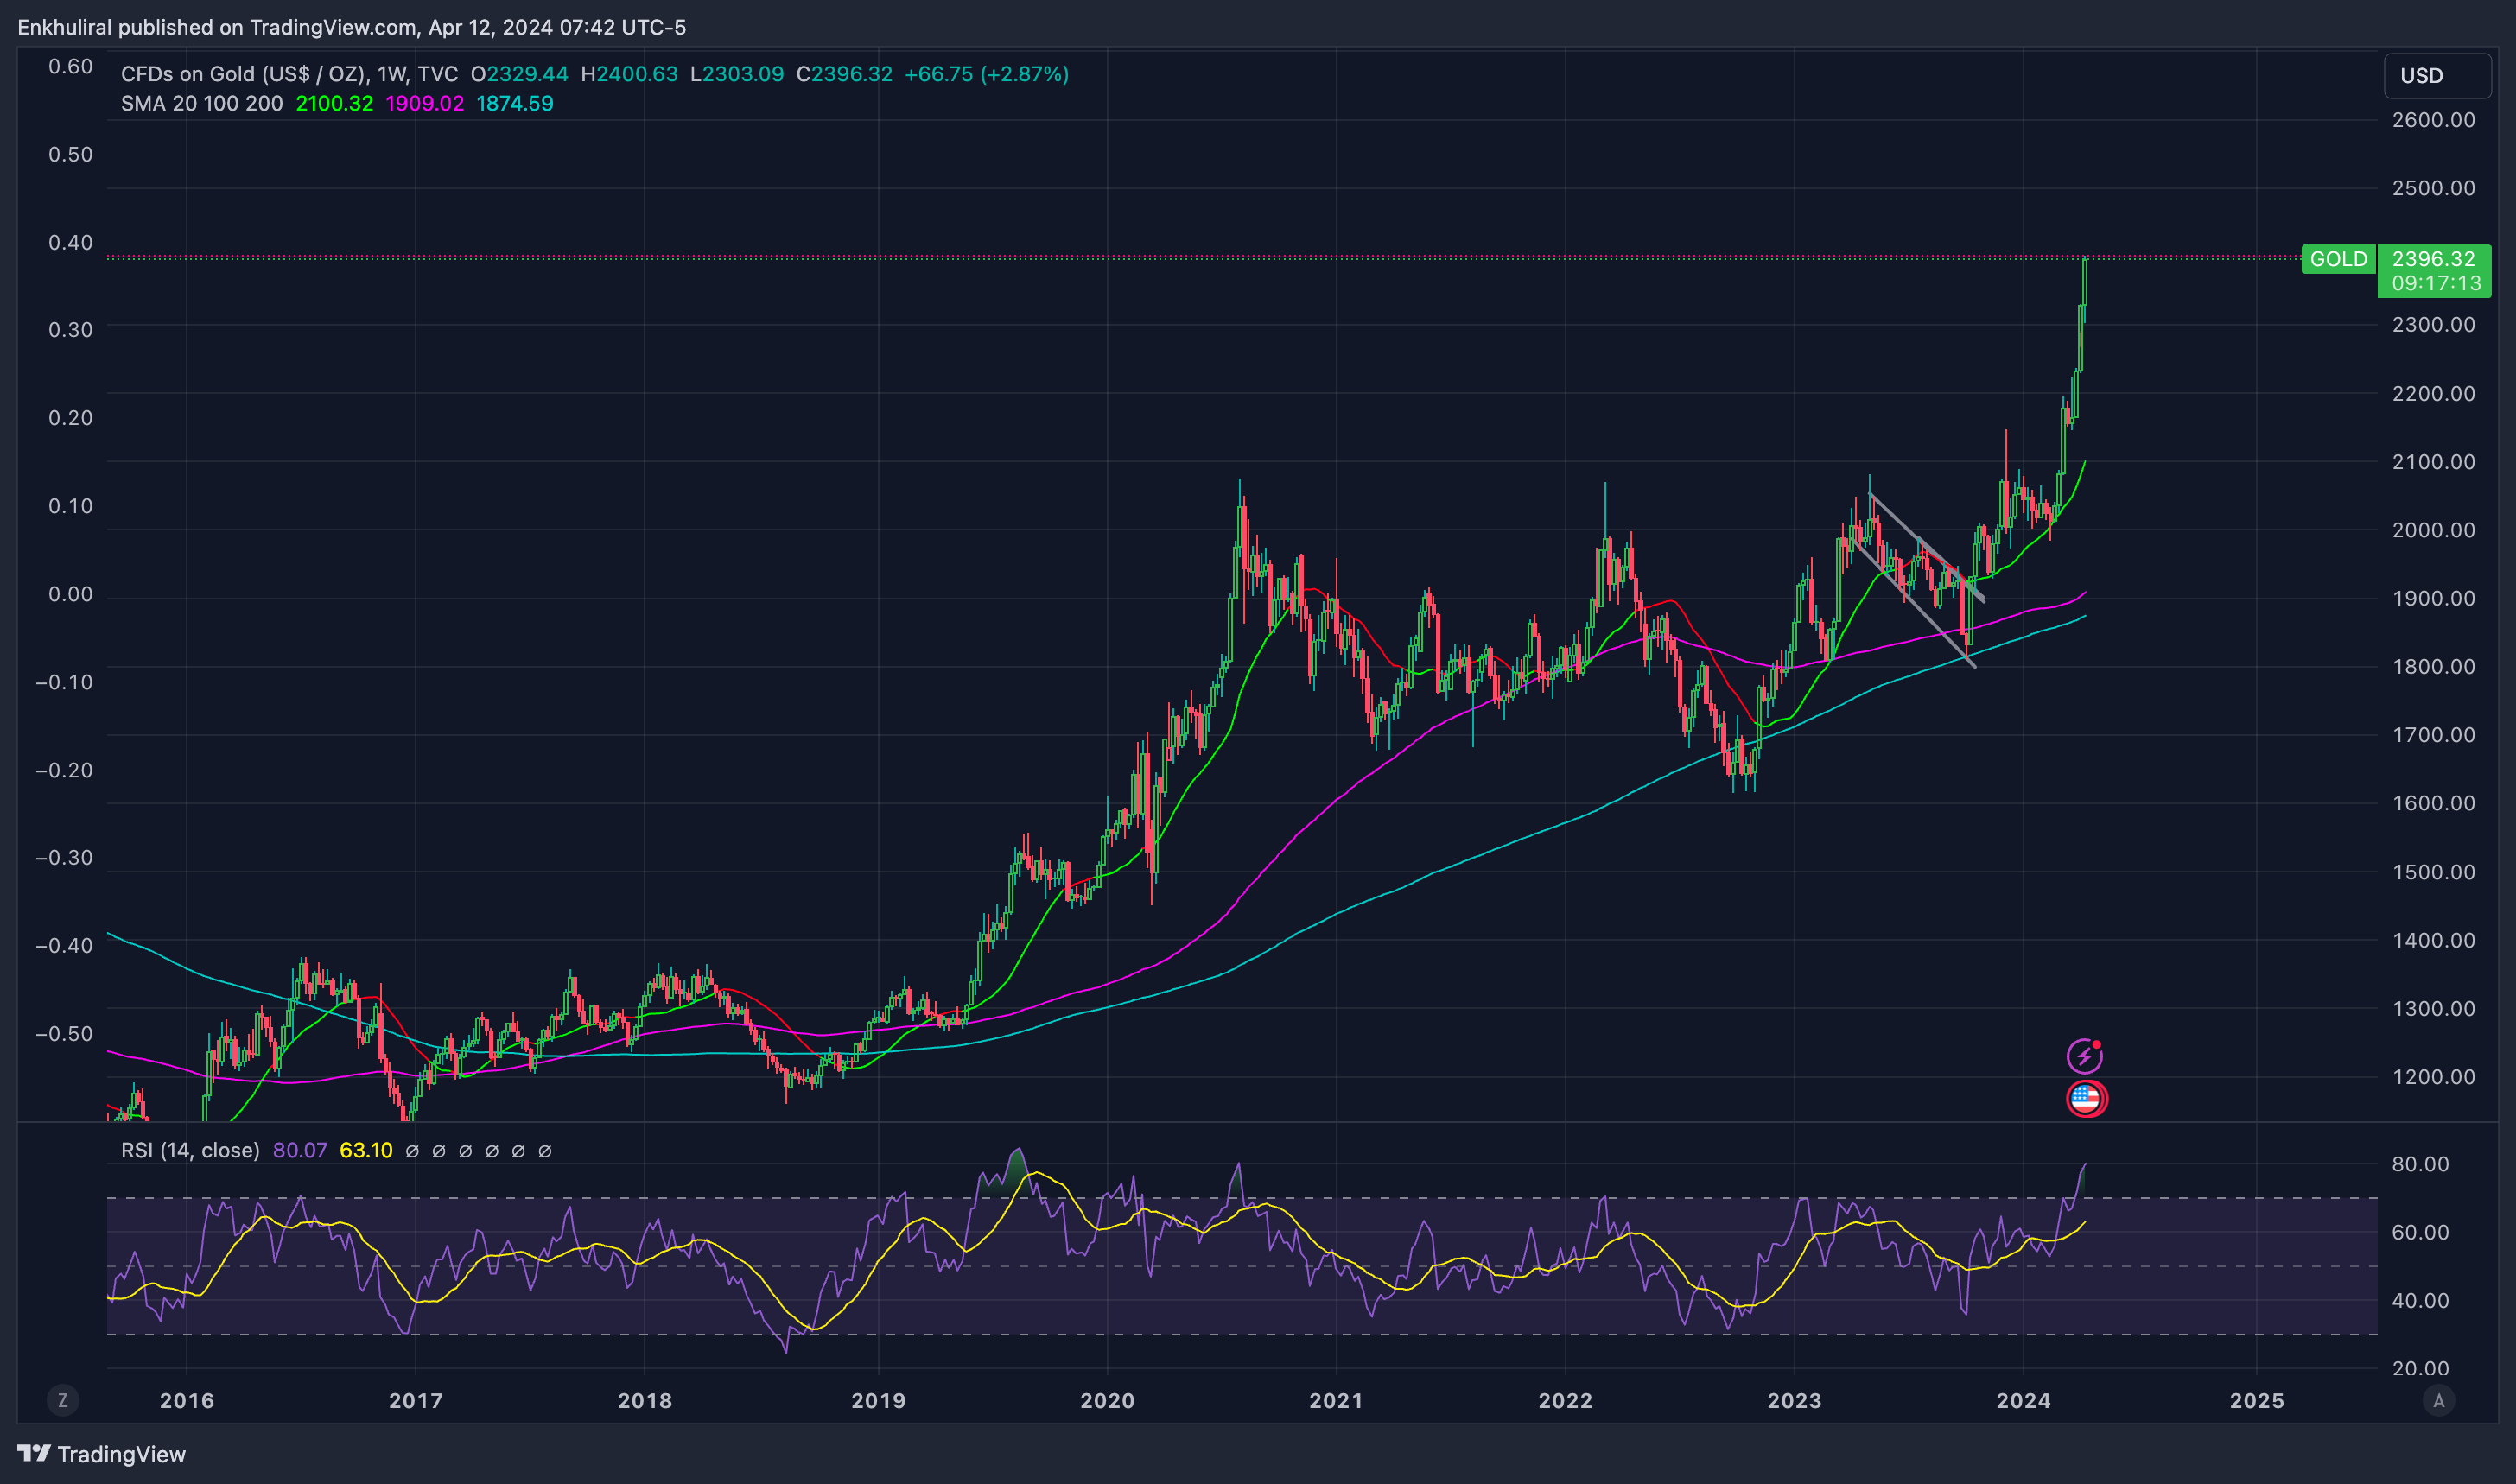The image size is (2516, 1484).
Task: Click the cyan SMA 200 value 1874.59
Action: pos(514,104)
